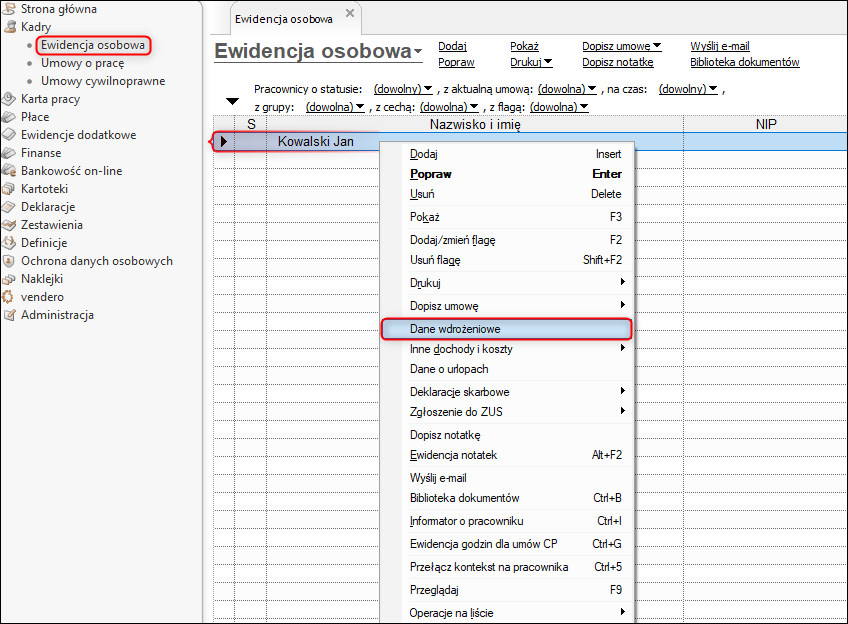Click the Dopisz notatkę toolbar link

click(x=618, y=62)
